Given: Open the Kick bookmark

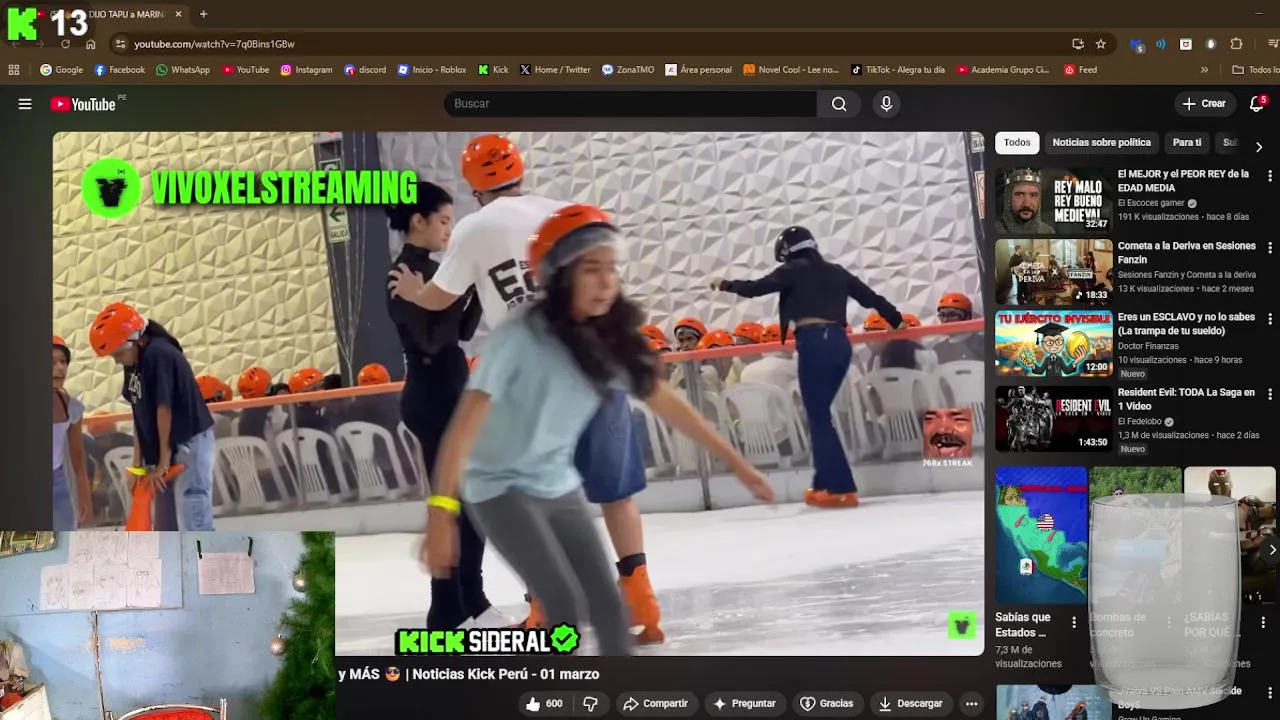Looking at the screenshot, I should pos(493,70).
